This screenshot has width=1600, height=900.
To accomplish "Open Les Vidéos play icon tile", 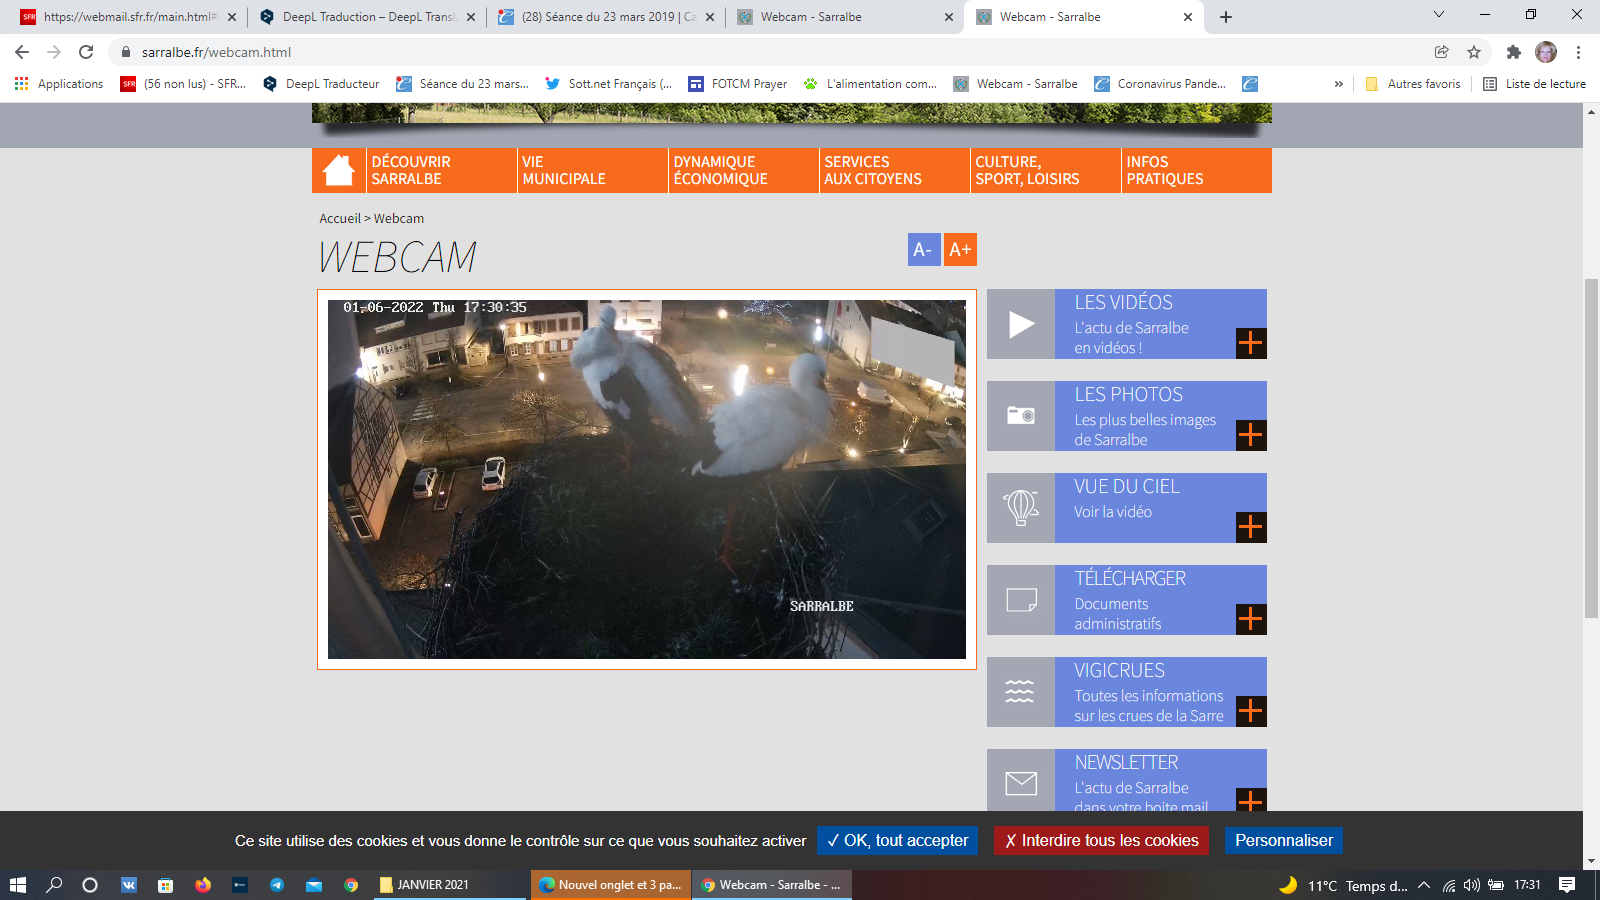I will 1021,324.
